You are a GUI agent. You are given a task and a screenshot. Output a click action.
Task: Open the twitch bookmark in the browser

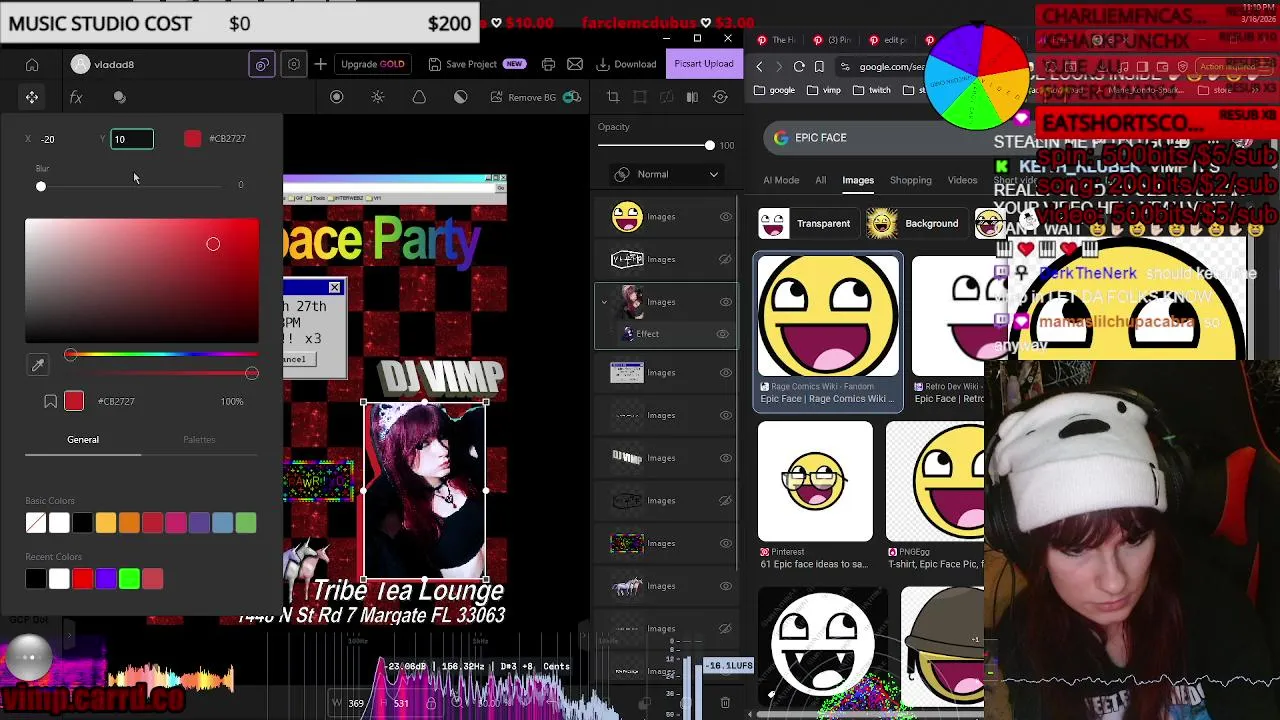(x=870, y=90)
